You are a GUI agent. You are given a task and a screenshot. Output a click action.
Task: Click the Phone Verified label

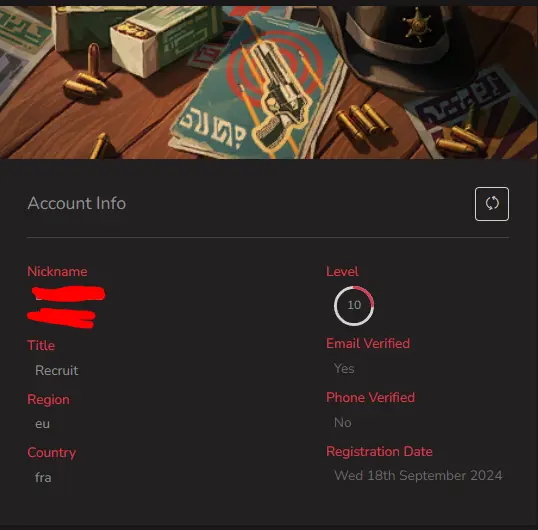pyautogui.click(x=371, y=398)
